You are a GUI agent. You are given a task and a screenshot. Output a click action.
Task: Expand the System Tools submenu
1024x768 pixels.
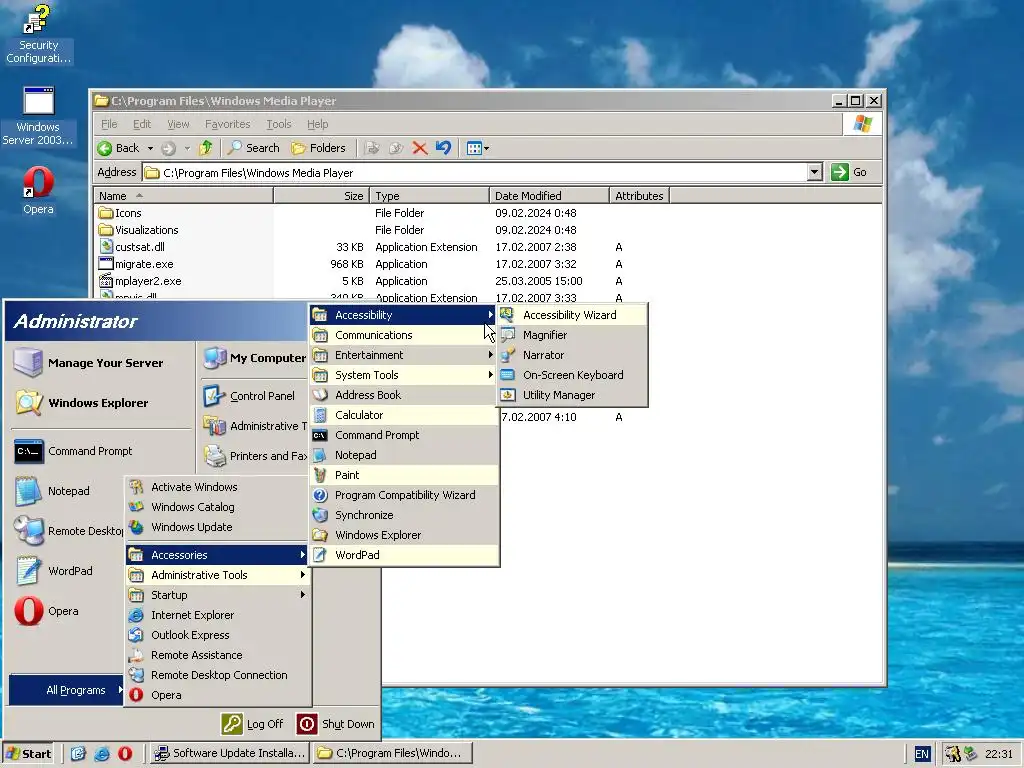[x=404, y=375]
